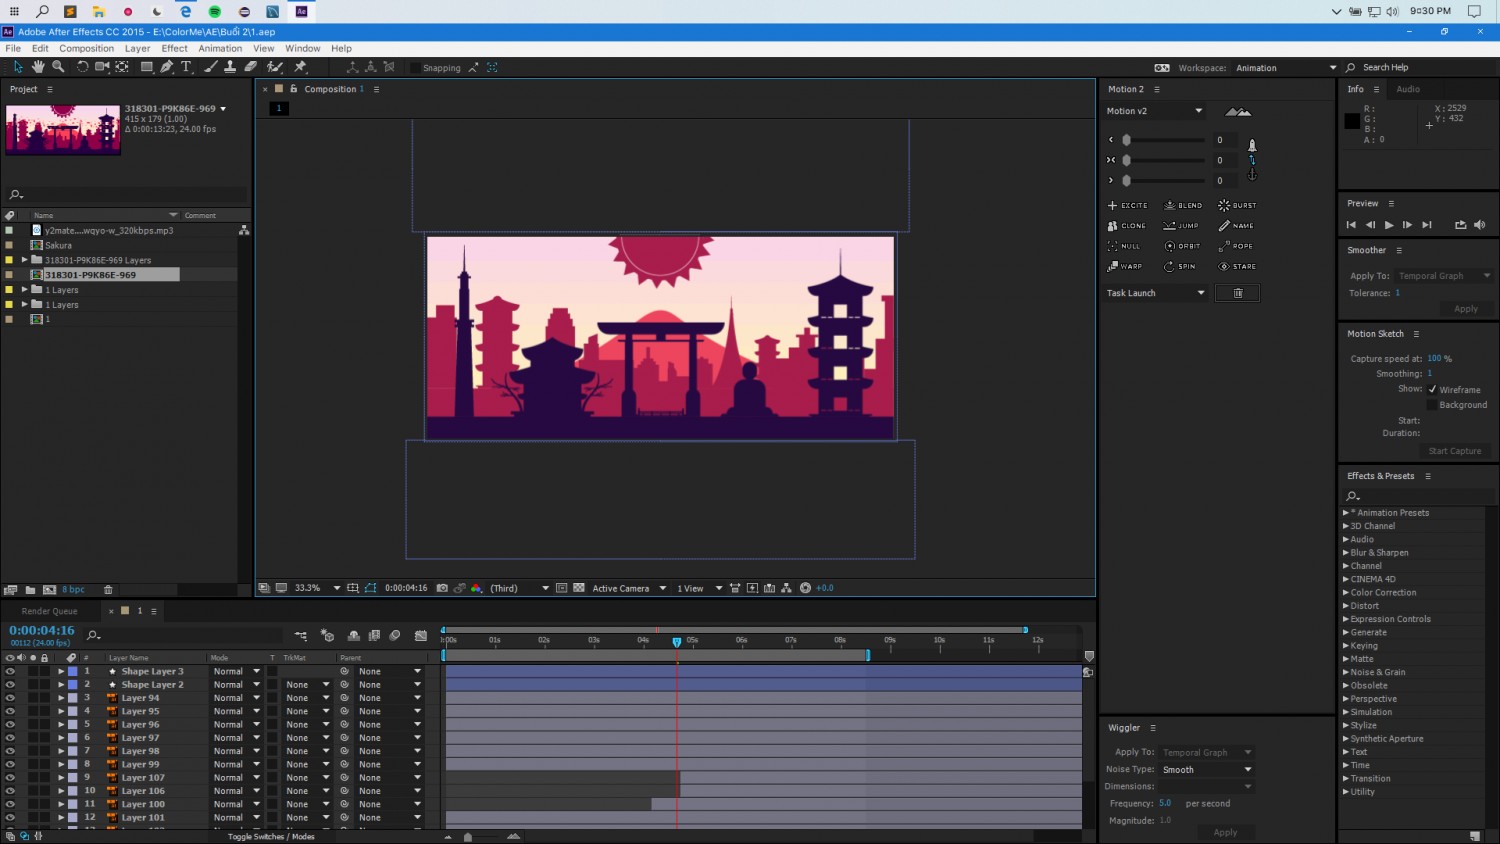Adjust the first Motion v2 slider handle

pos(1126,140)
